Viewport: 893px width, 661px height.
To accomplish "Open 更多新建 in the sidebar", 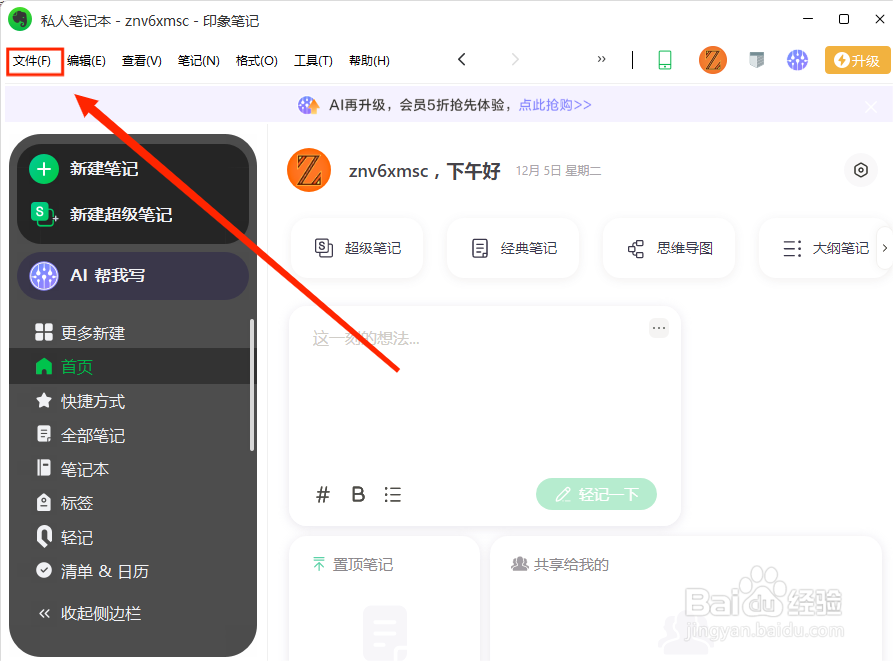I will (93, 333).
